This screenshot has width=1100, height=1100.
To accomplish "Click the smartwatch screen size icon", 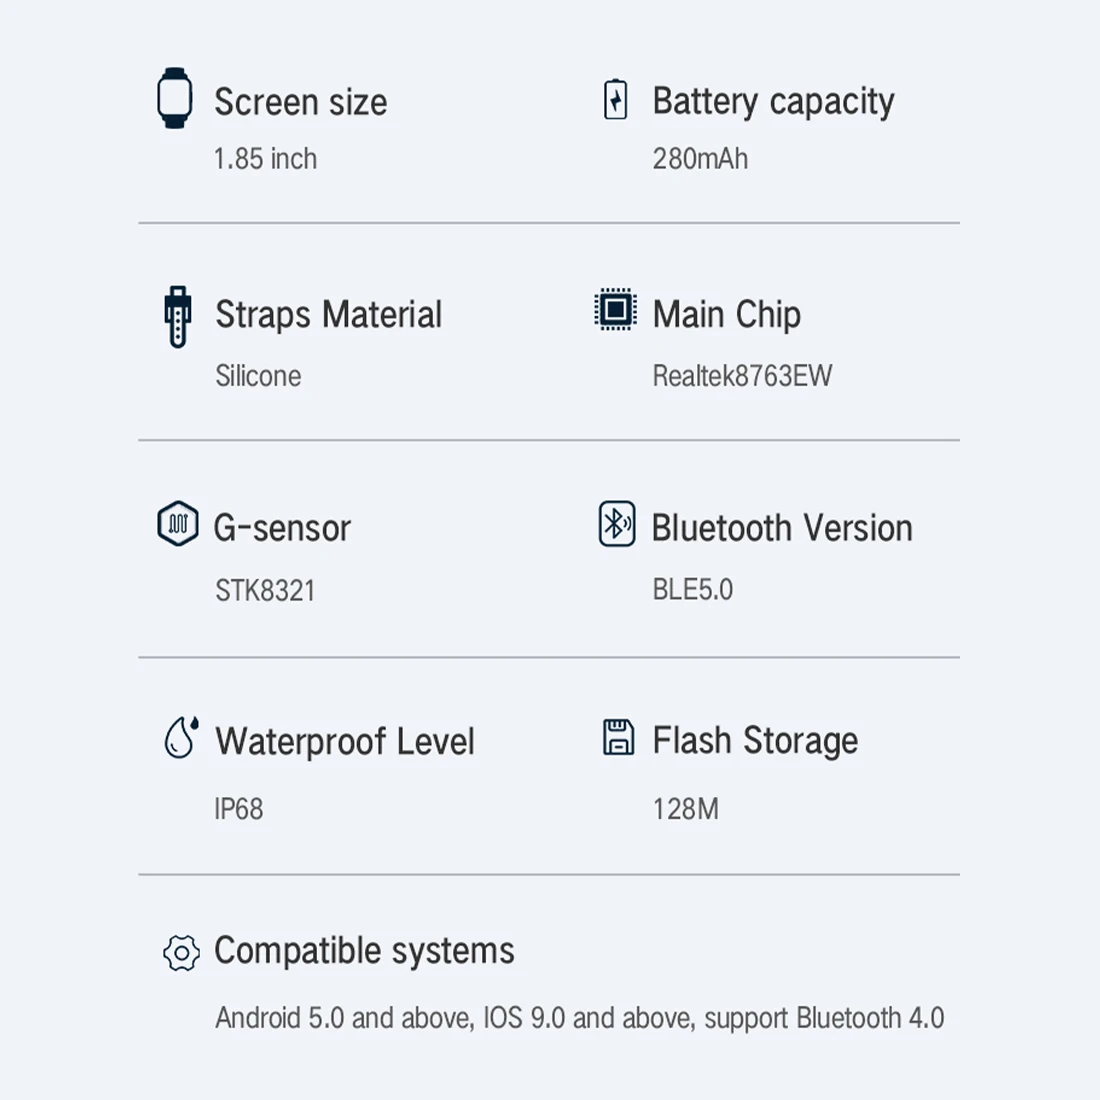I will pyautogui.click(x=175, y=98).
